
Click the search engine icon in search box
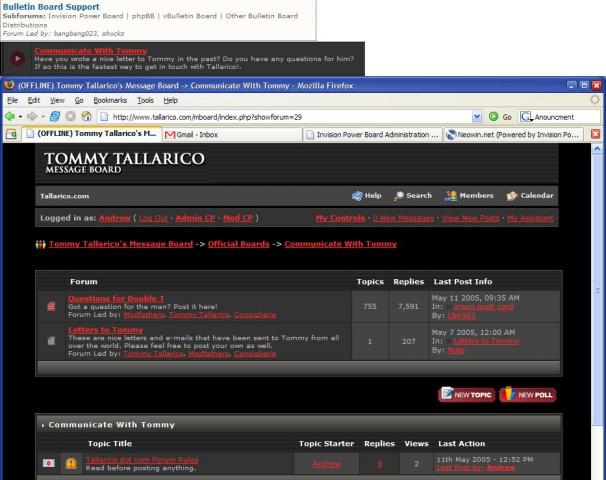coord(526,116)
